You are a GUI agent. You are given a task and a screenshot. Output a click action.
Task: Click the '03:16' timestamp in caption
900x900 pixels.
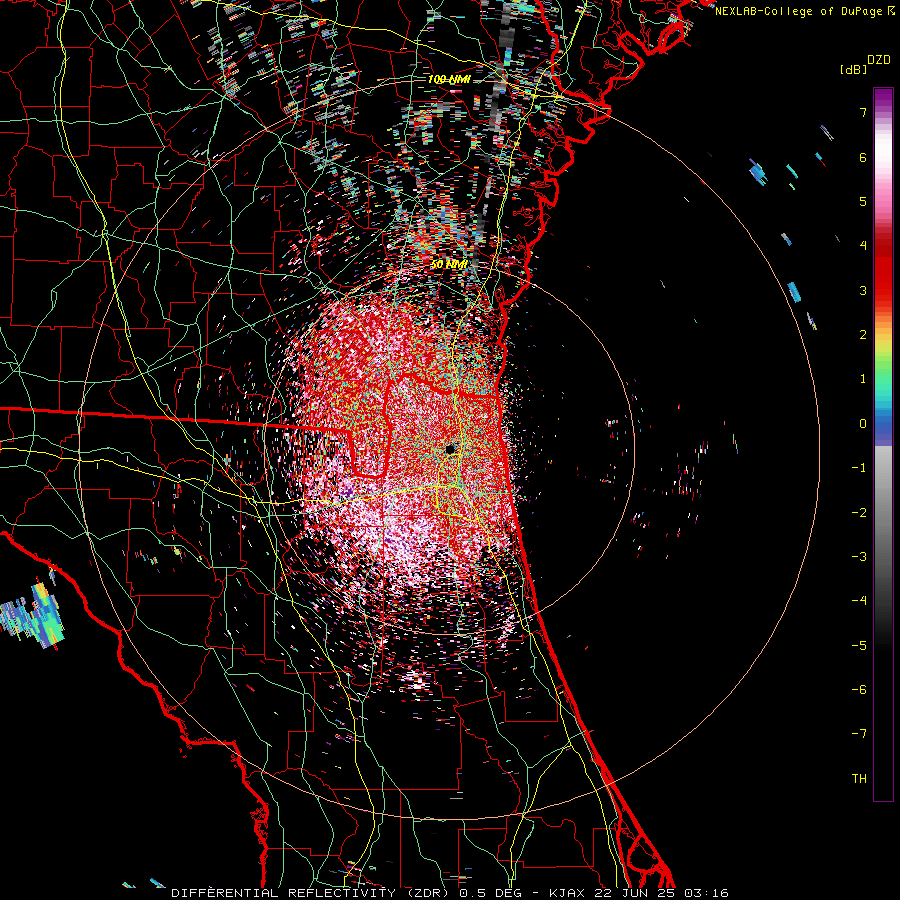[707, 893]
